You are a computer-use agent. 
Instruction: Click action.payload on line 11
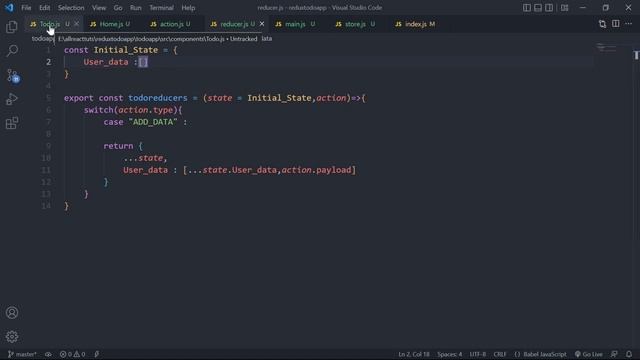click(x=316, y=170)
